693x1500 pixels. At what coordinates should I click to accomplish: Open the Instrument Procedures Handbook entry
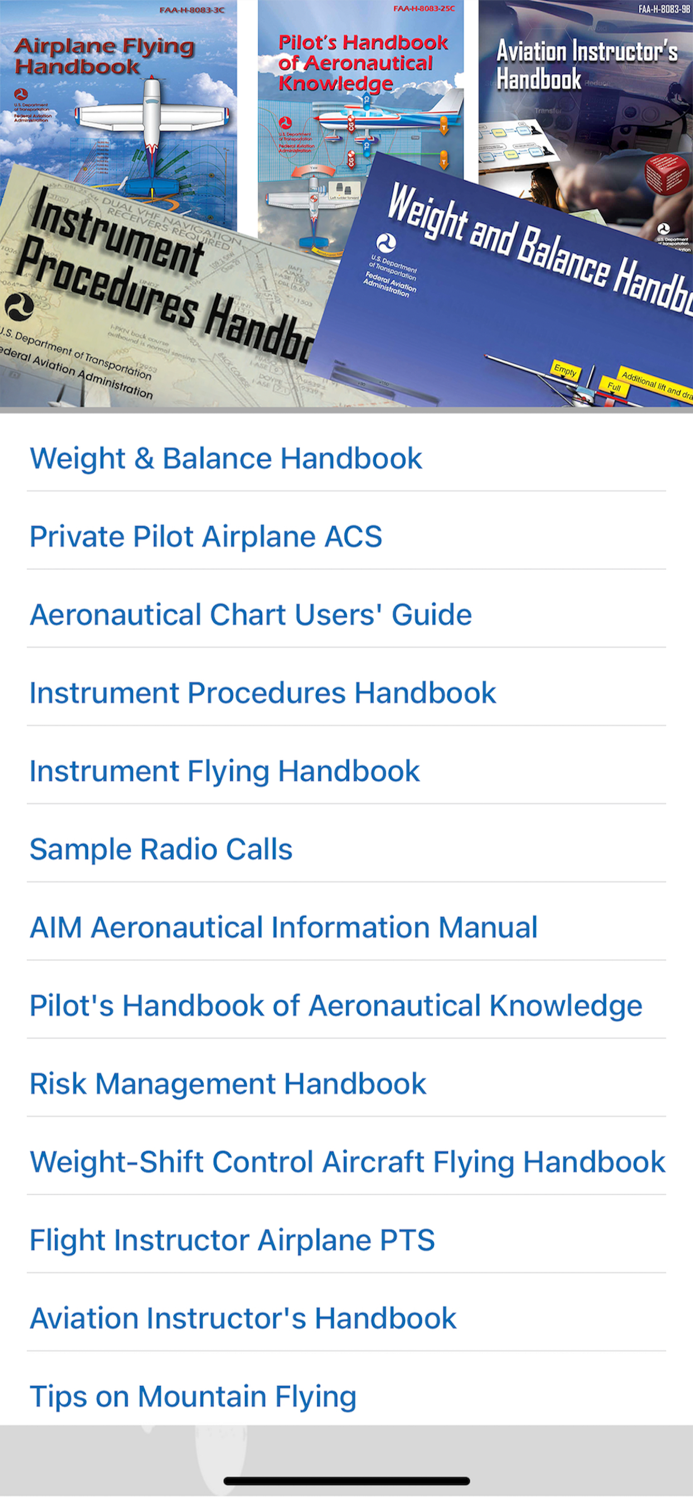[x=263, y=692]
